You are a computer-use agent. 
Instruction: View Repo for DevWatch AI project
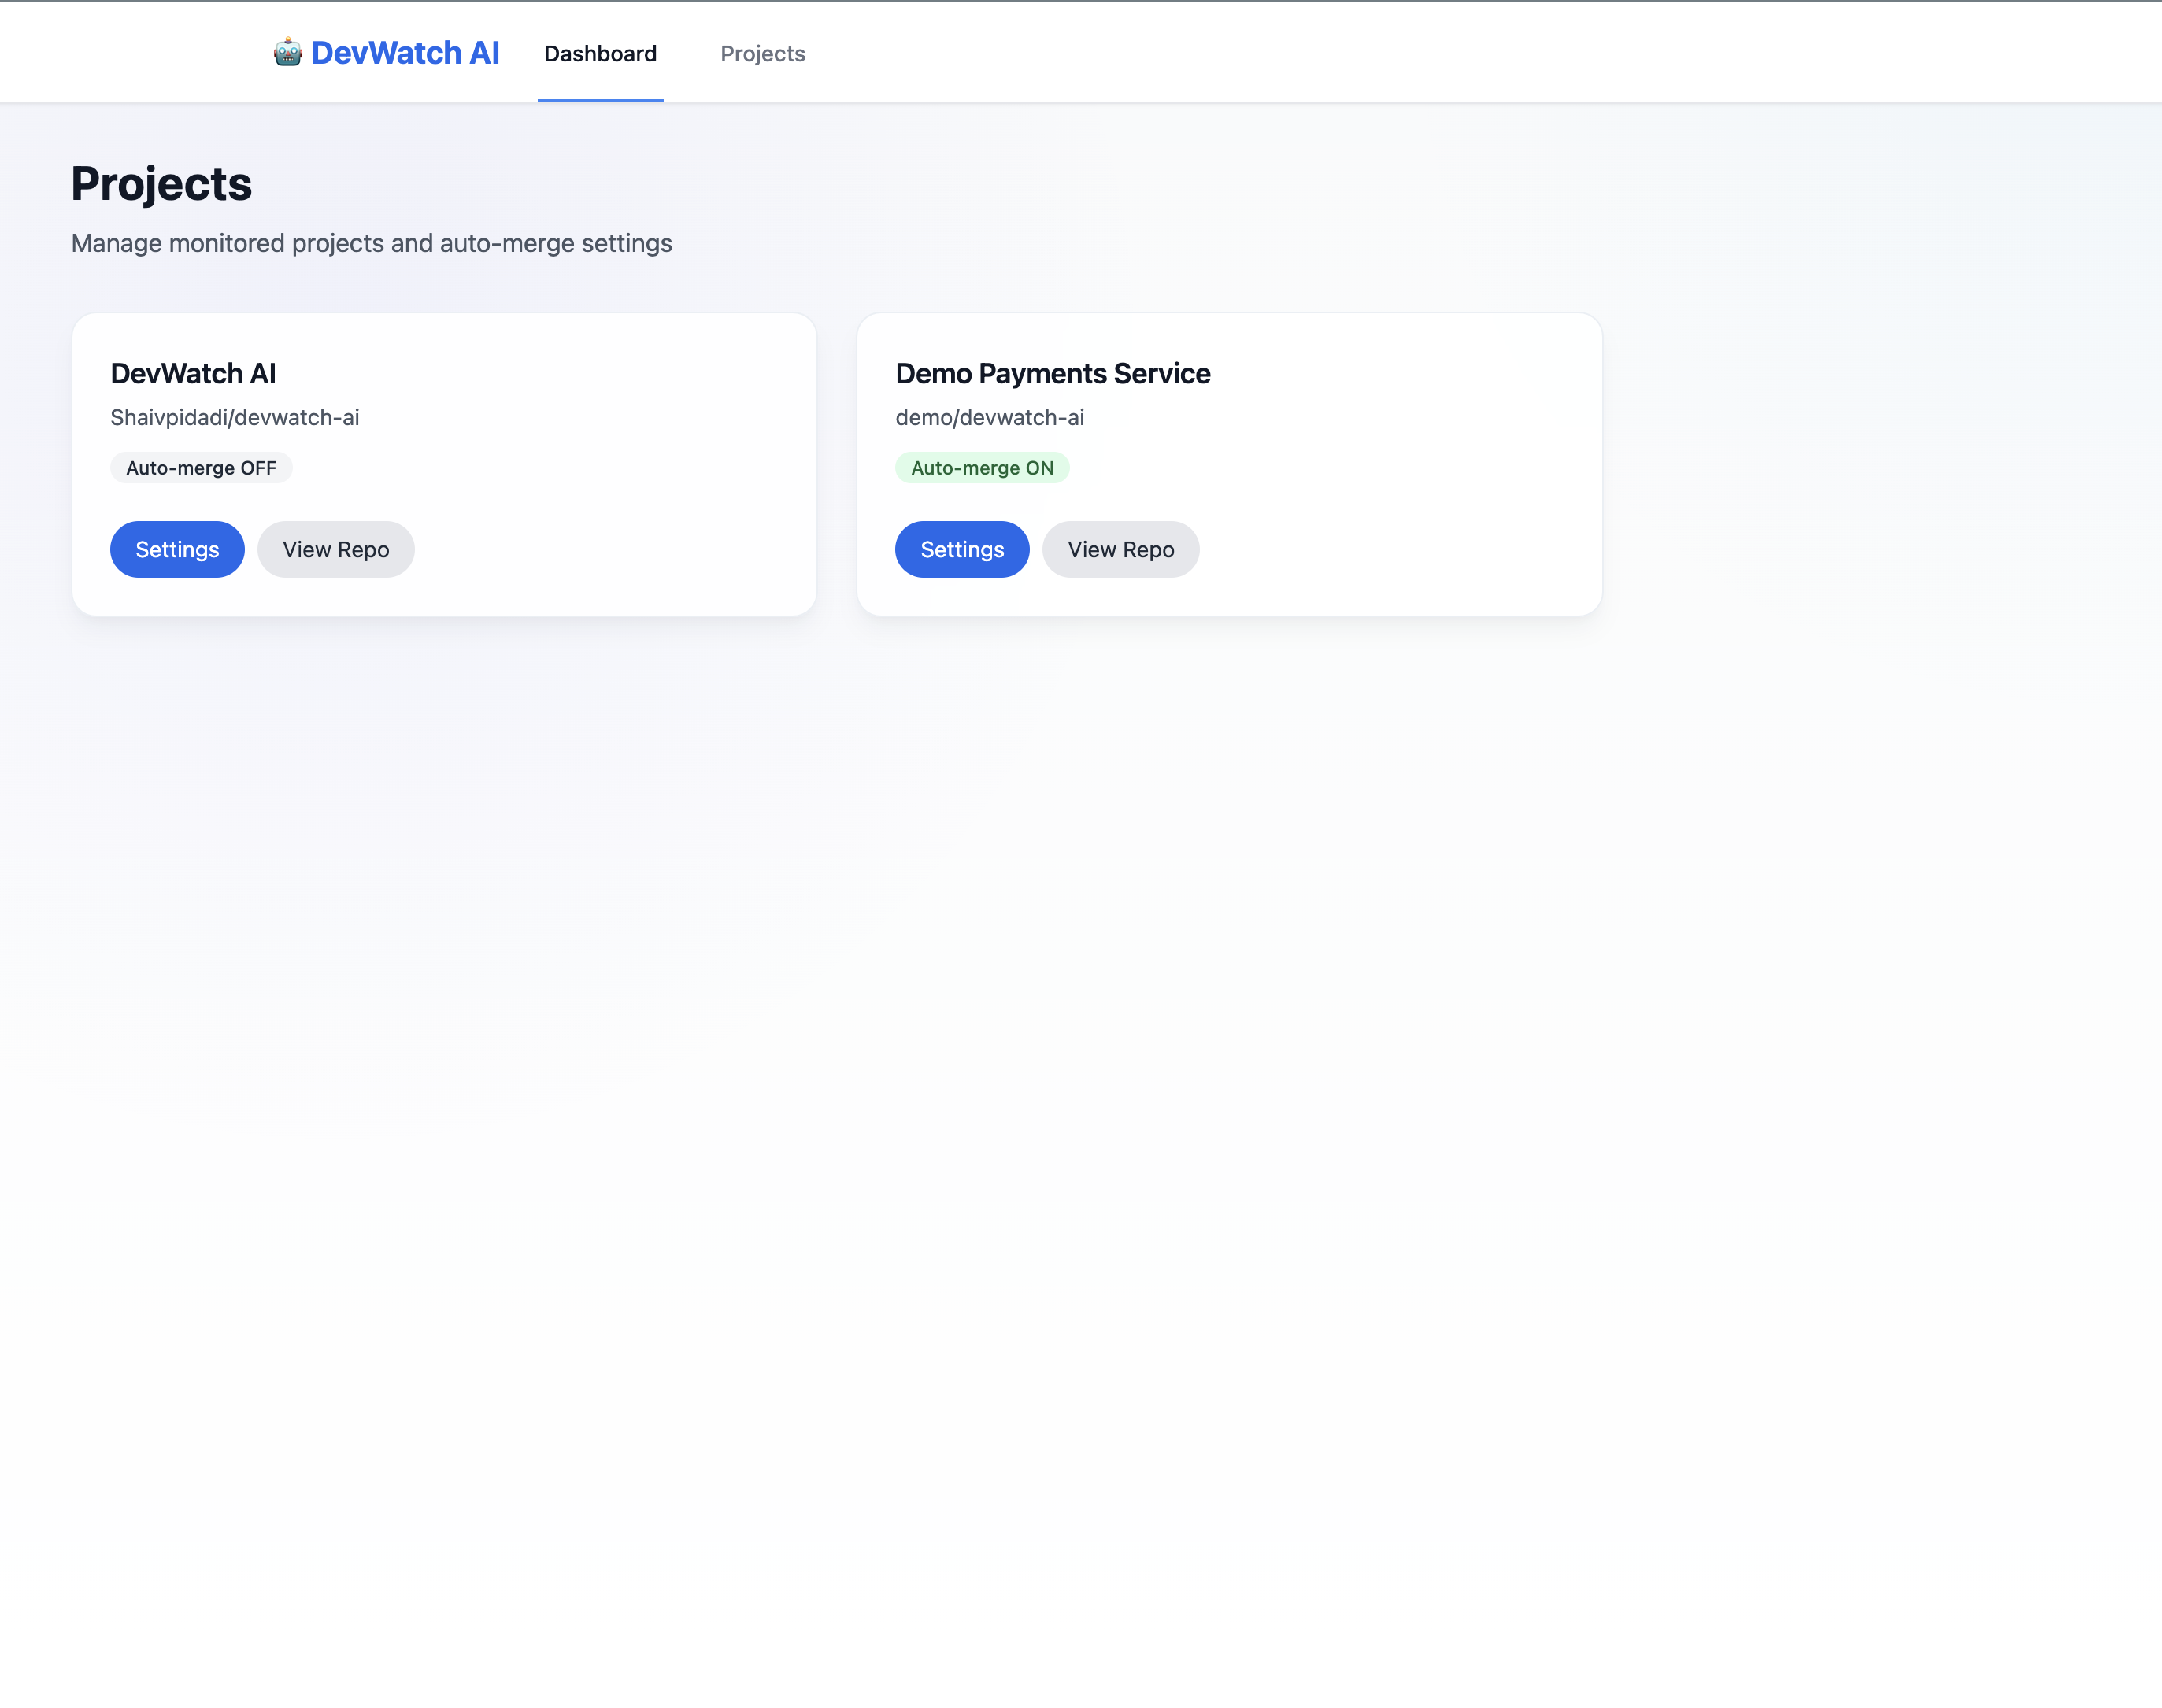pyautogui.click(x=336, y=549)
